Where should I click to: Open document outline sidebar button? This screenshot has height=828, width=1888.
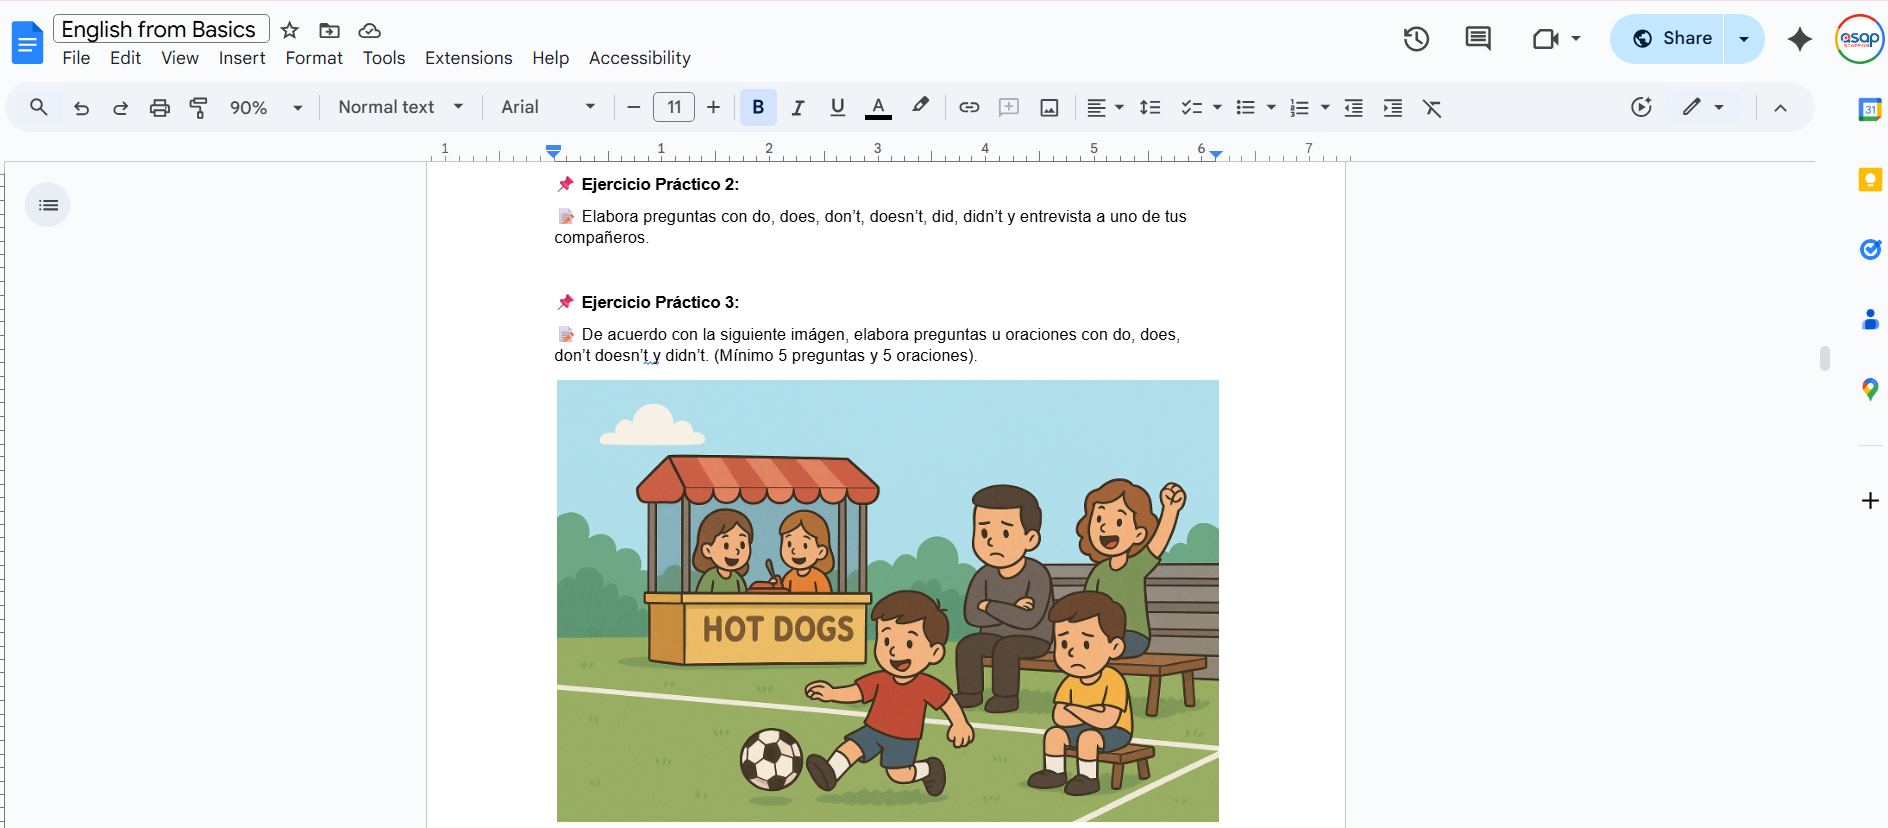coord(48,205)
